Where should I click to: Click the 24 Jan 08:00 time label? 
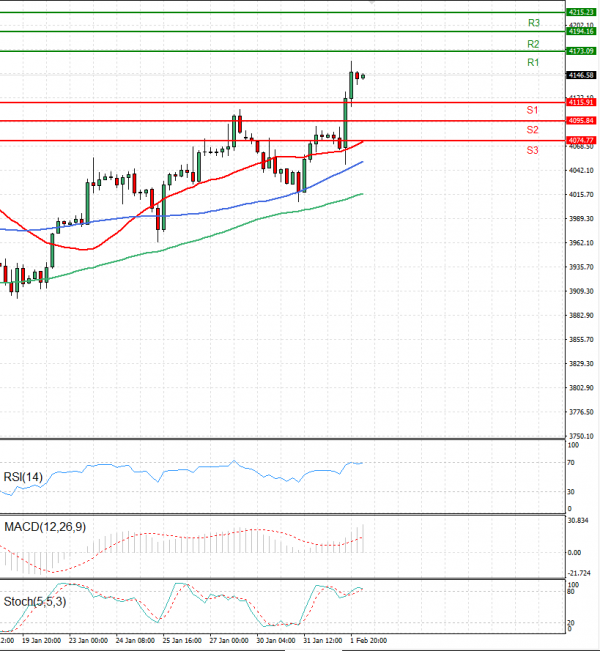tap(135, 641)
